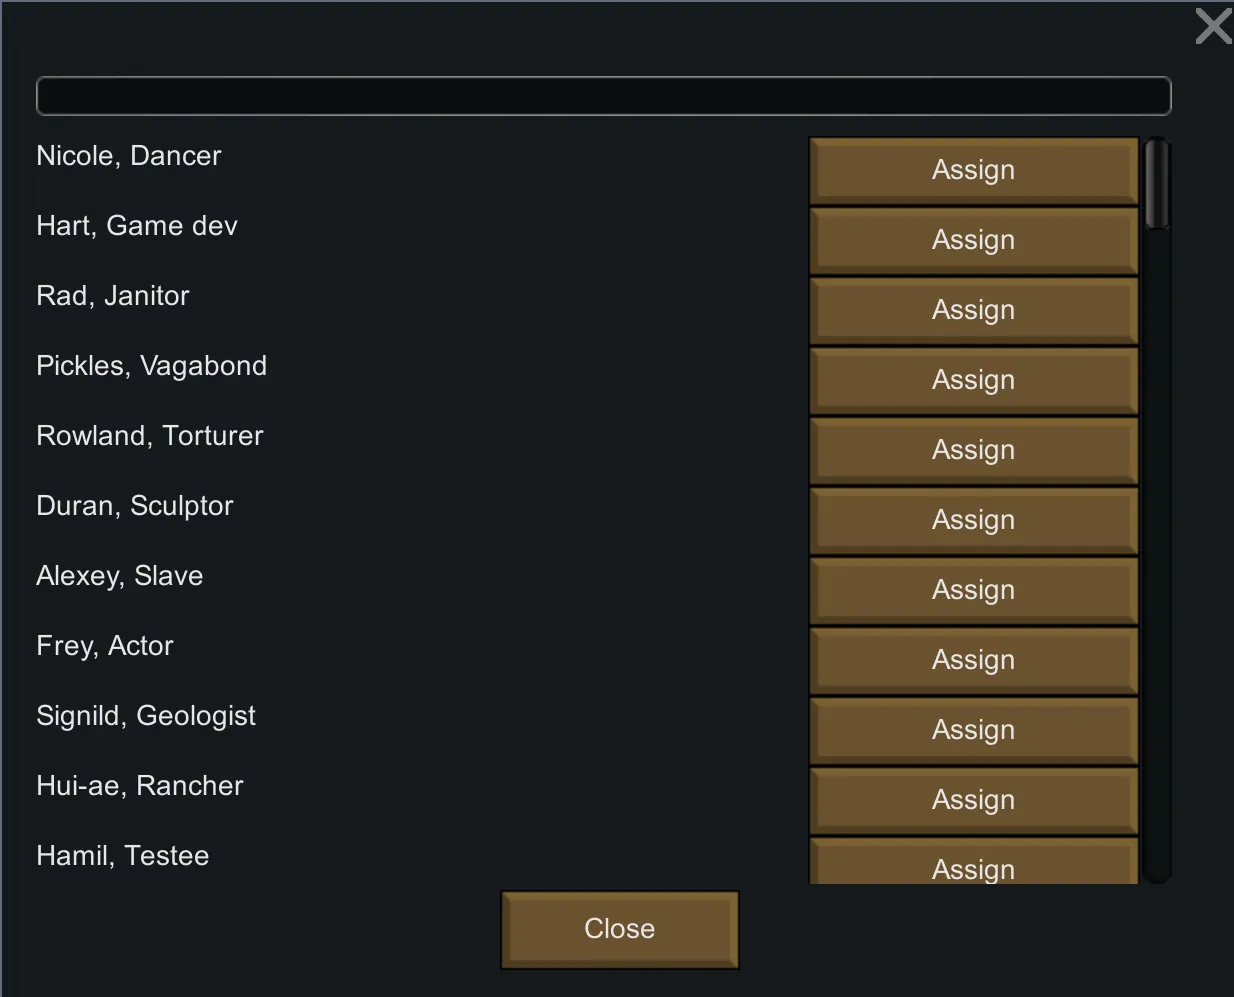The width and height of the screenshot is (1234, 997).
Task: Assign Hui-ae, Rancher
Action: 973,801
